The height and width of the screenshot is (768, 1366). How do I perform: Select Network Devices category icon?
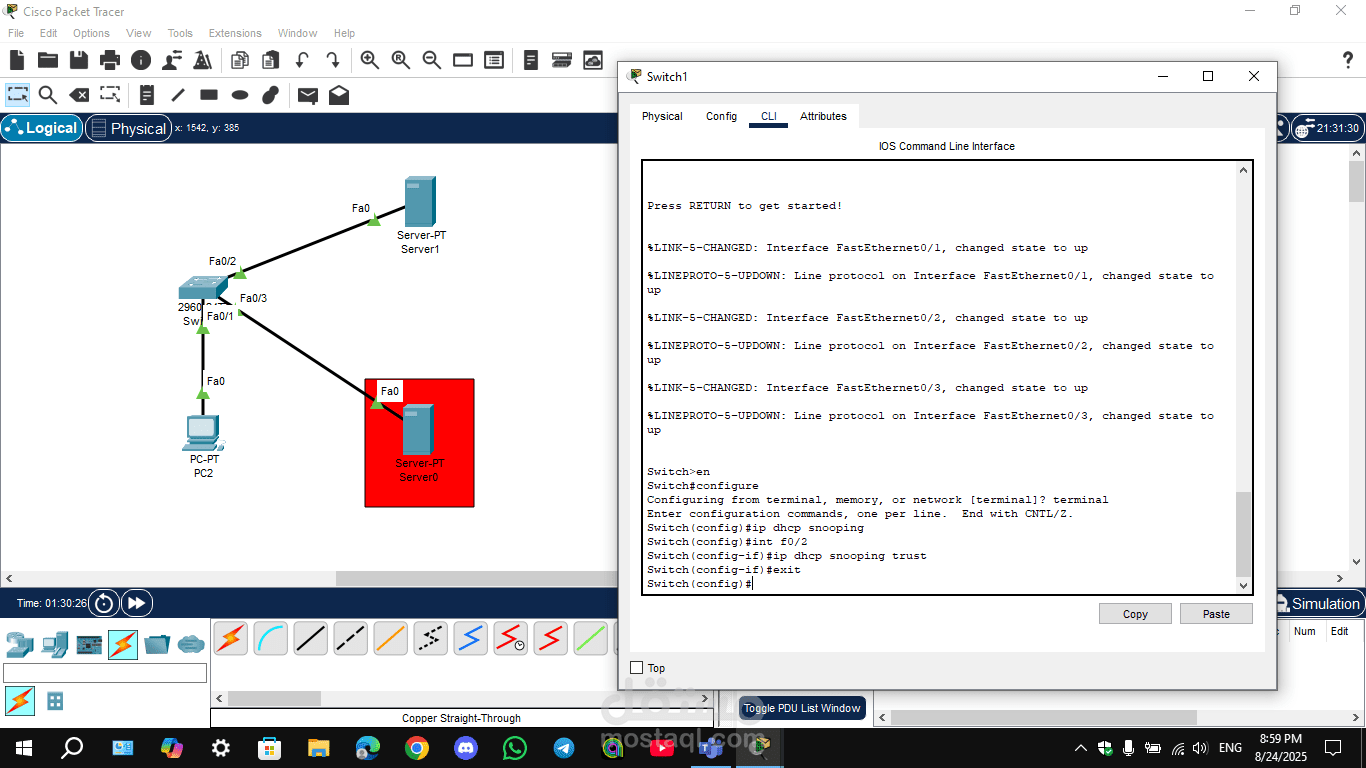click(19, 644)
